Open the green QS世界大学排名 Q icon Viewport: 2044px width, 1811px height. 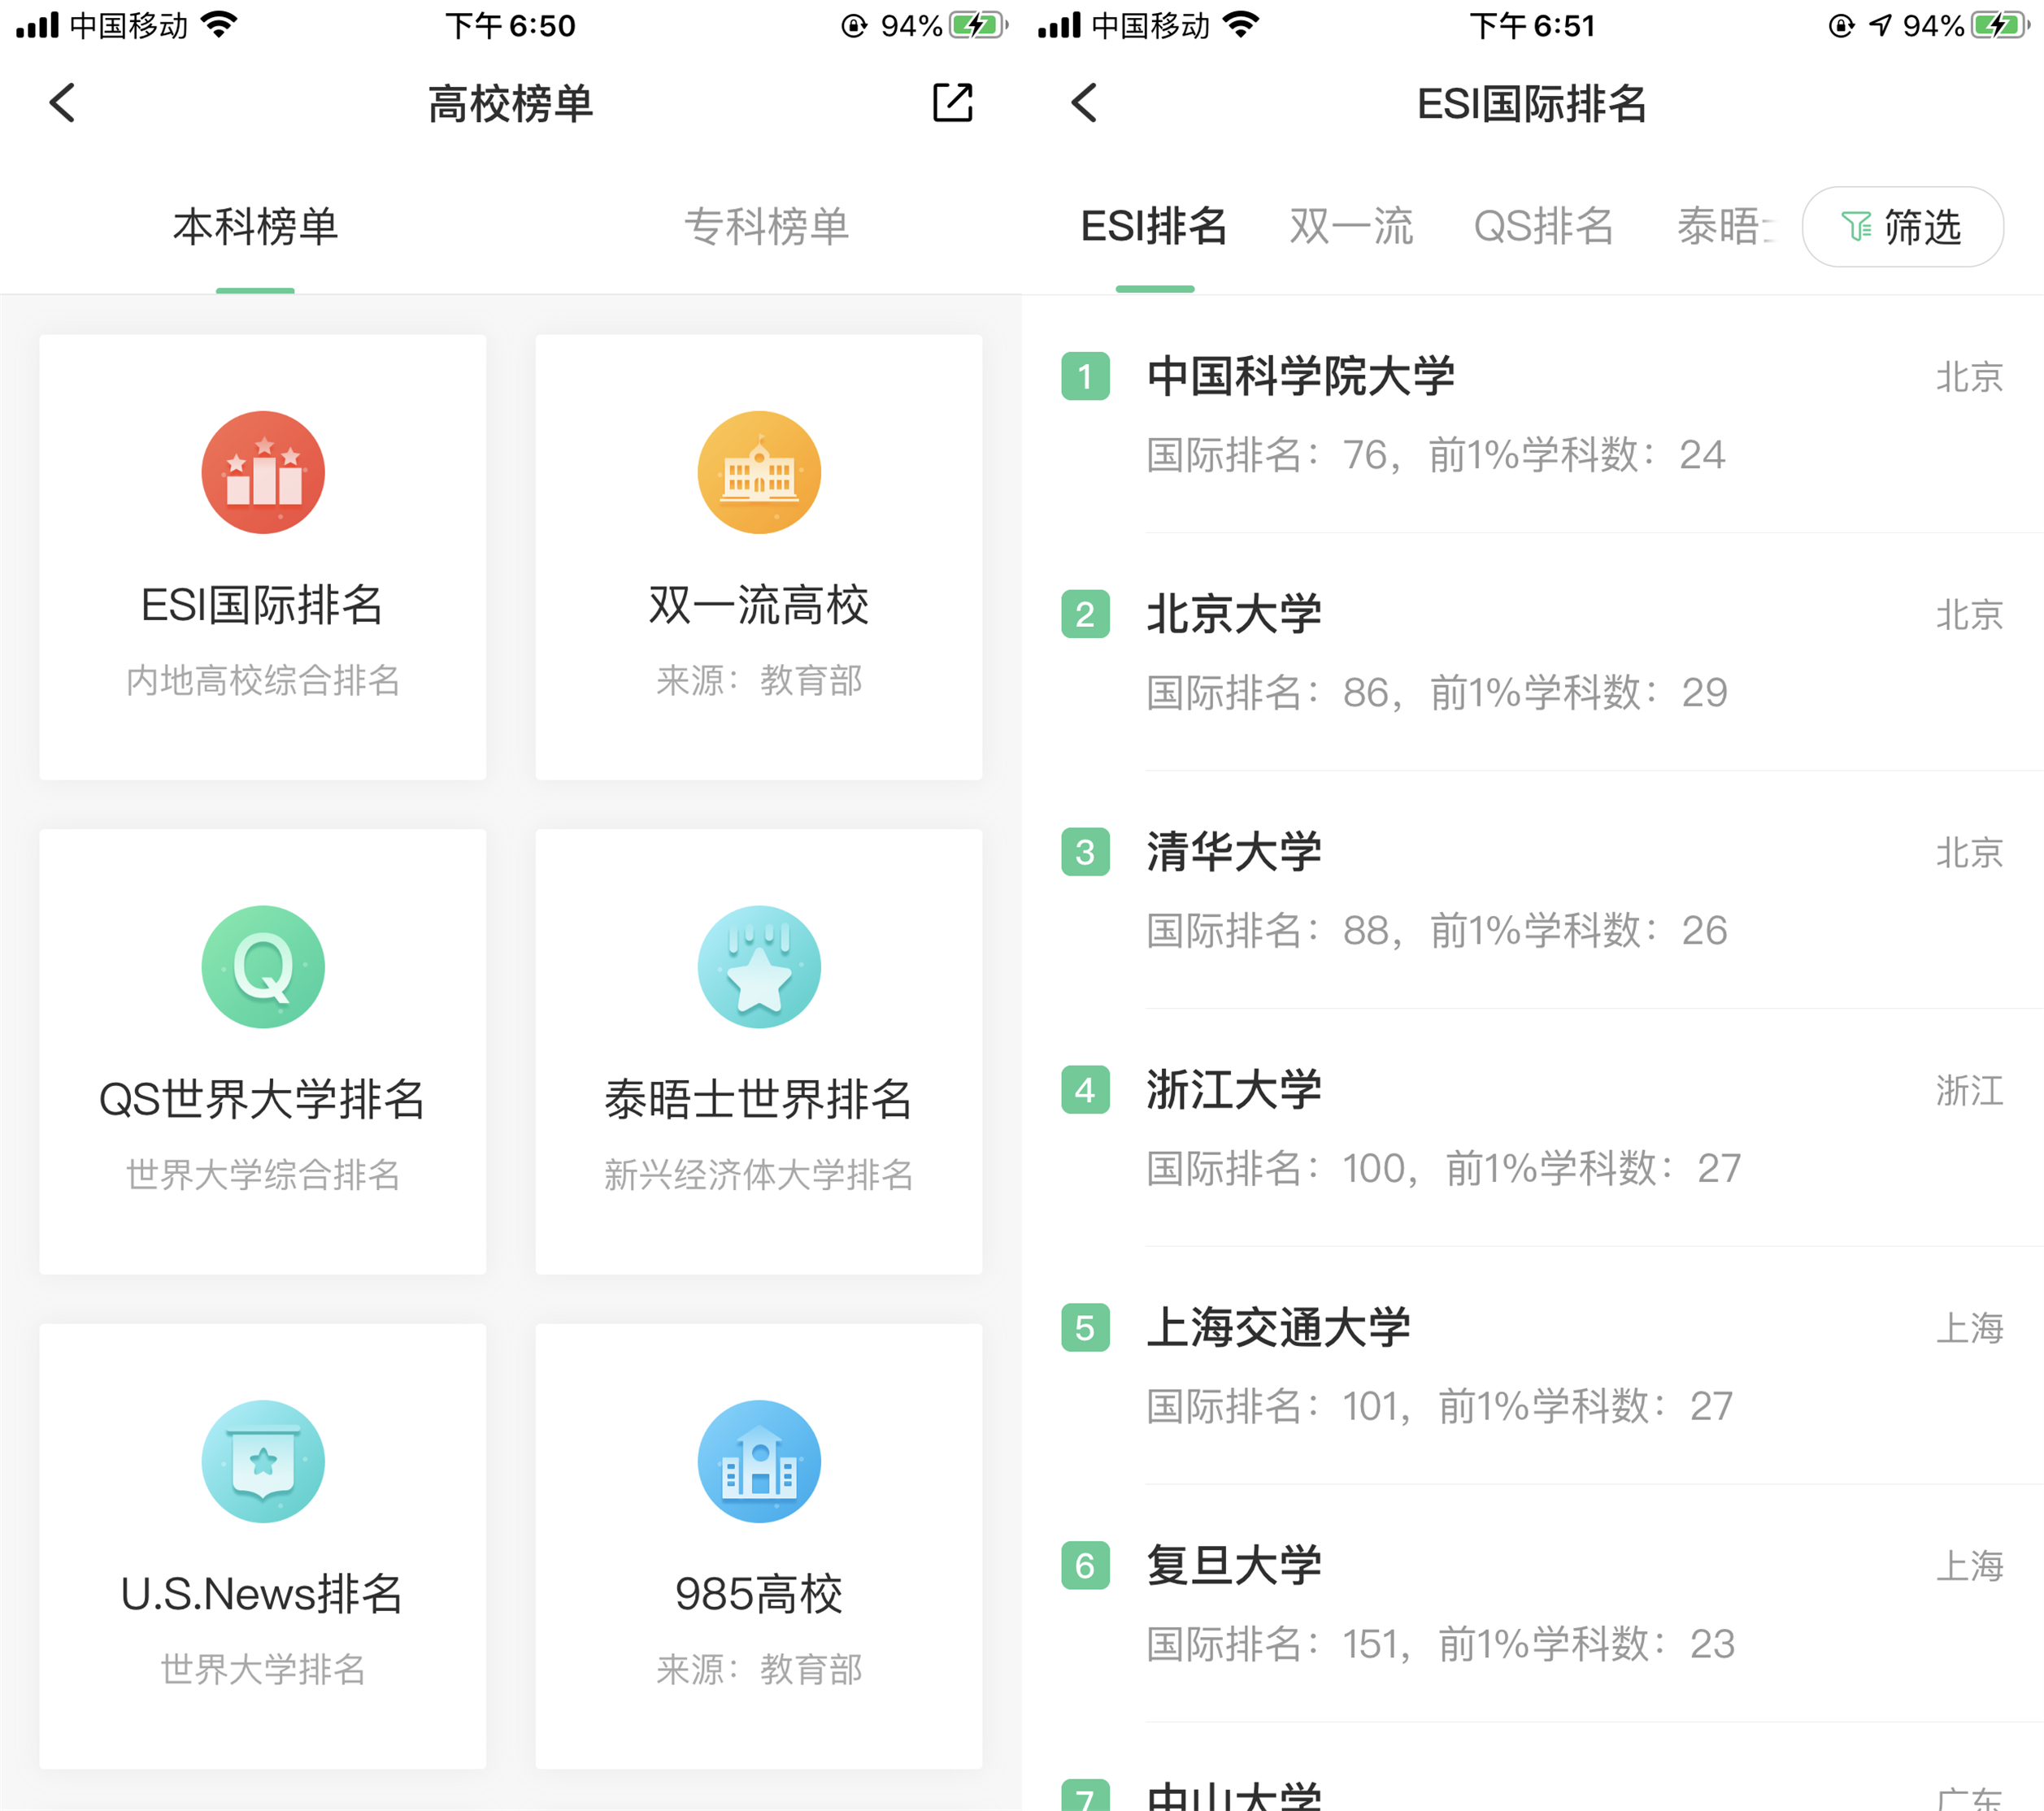click(x=263, y=967)
